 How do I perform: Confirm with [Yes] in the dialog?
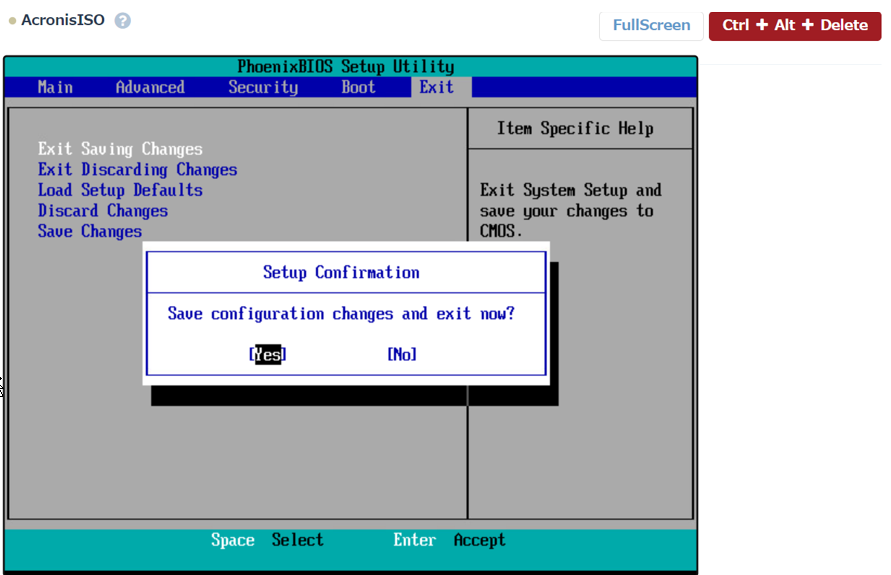pos(267,355)
